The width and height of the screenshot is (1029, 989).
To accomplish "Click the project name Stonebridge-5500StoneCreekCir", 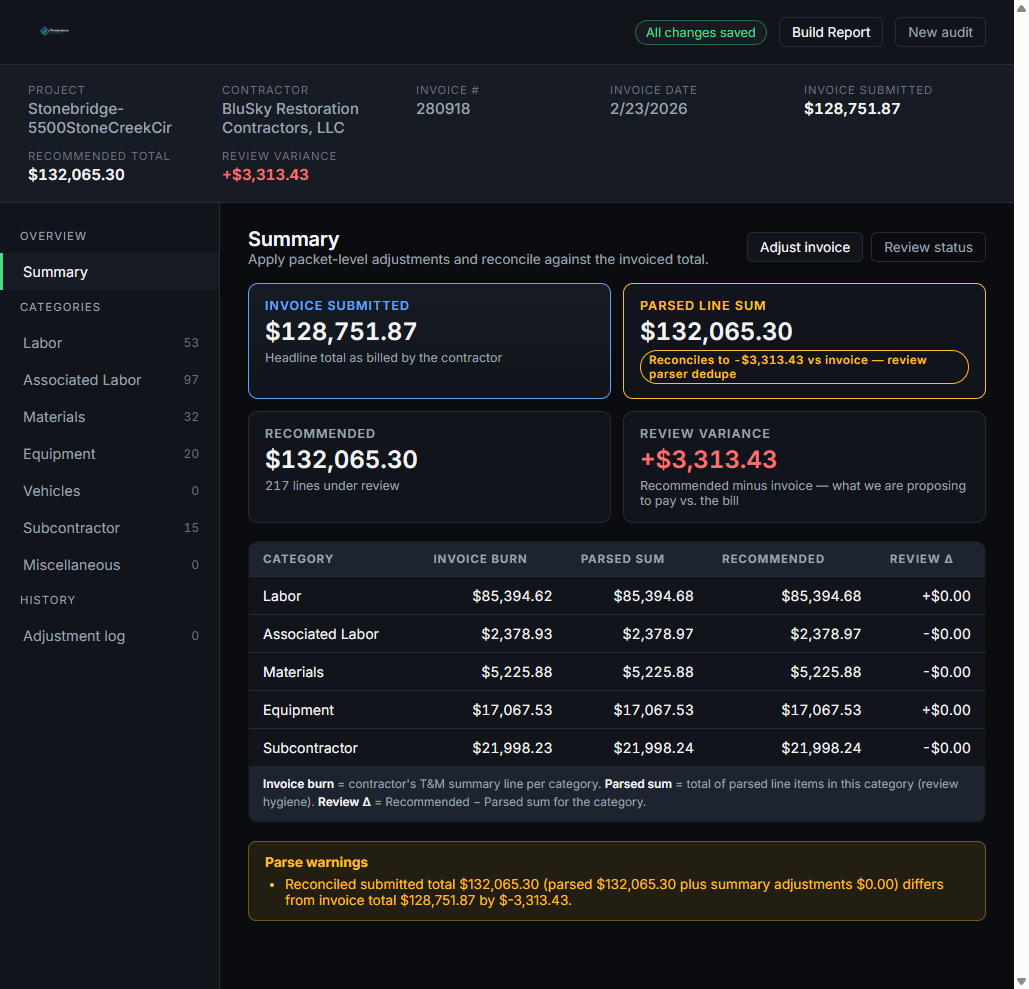I will [100, 118].
